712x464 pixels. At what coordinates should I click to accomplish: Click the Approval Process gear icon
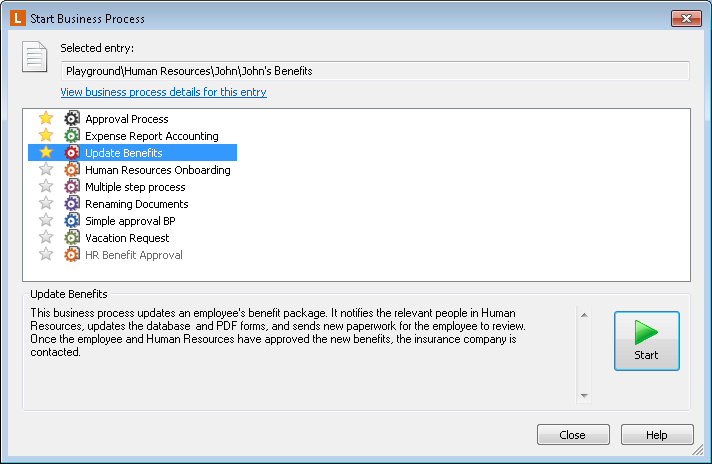[x=71, y=118]
